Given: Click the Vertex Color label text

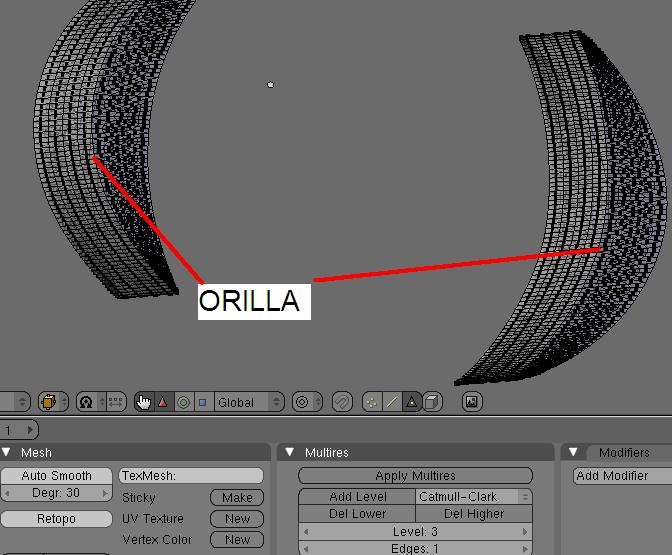Looking at the screenshot, I should pos(157,540).
